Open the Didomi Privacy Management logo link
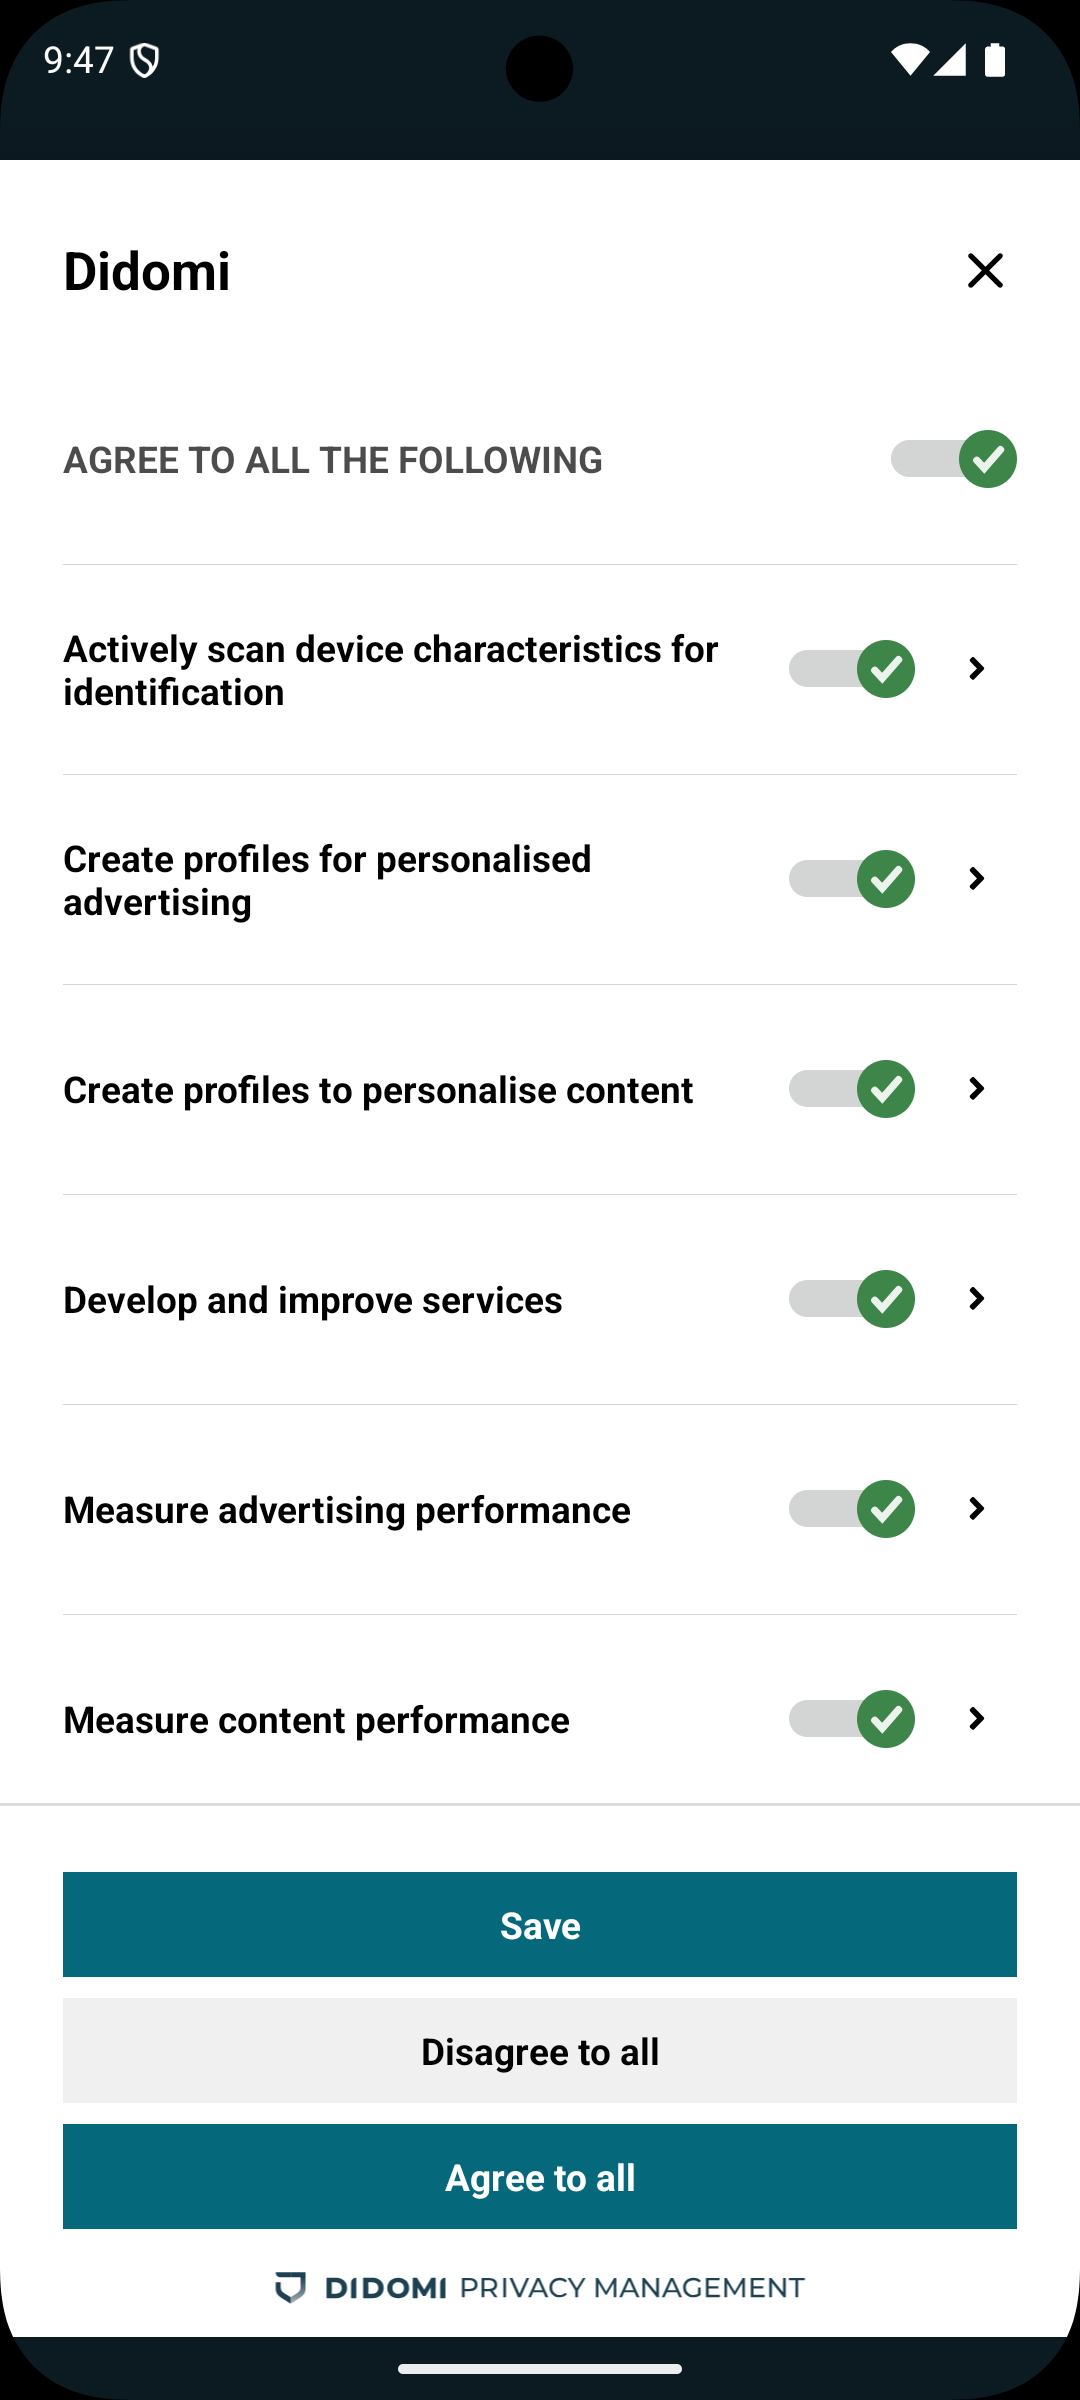 pyautogui.click(x=540, y=2288)
